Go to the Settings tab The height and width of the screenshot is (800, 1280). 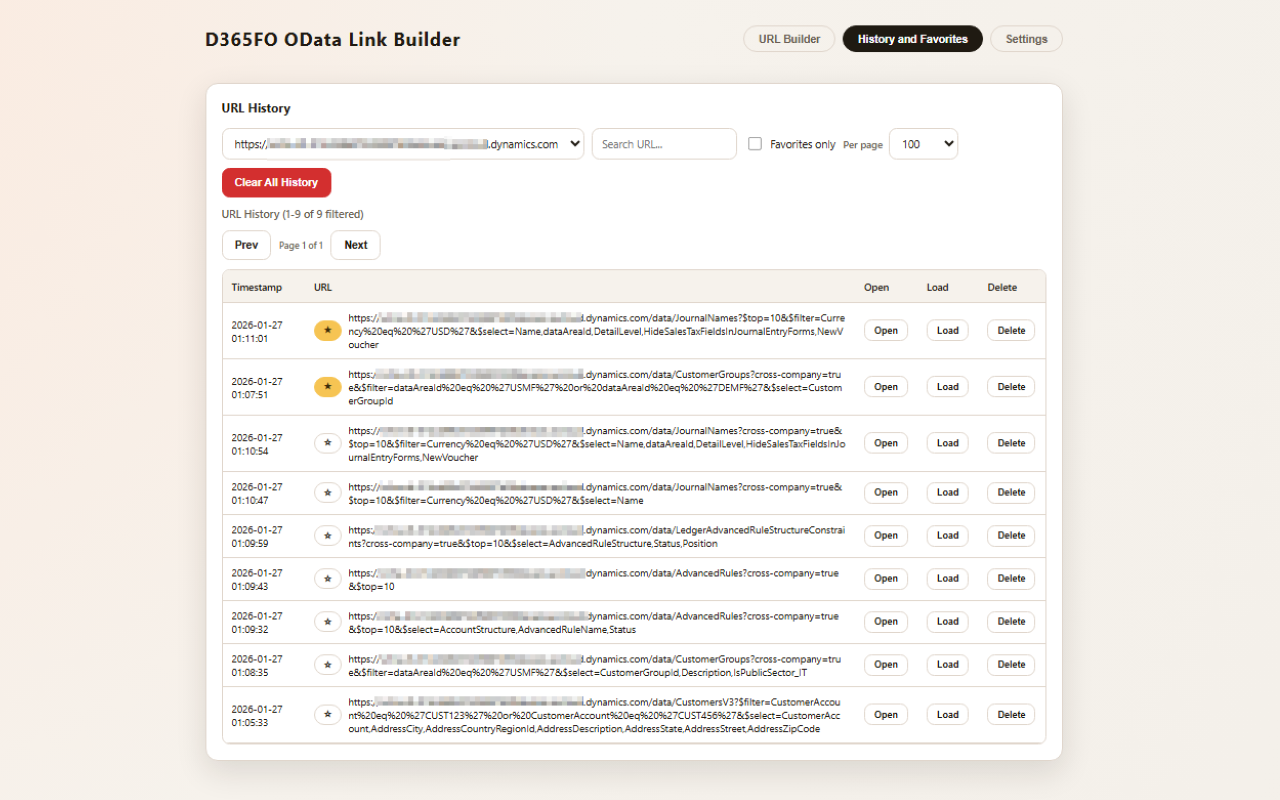pyautogui.click(x=1026, y=39)
